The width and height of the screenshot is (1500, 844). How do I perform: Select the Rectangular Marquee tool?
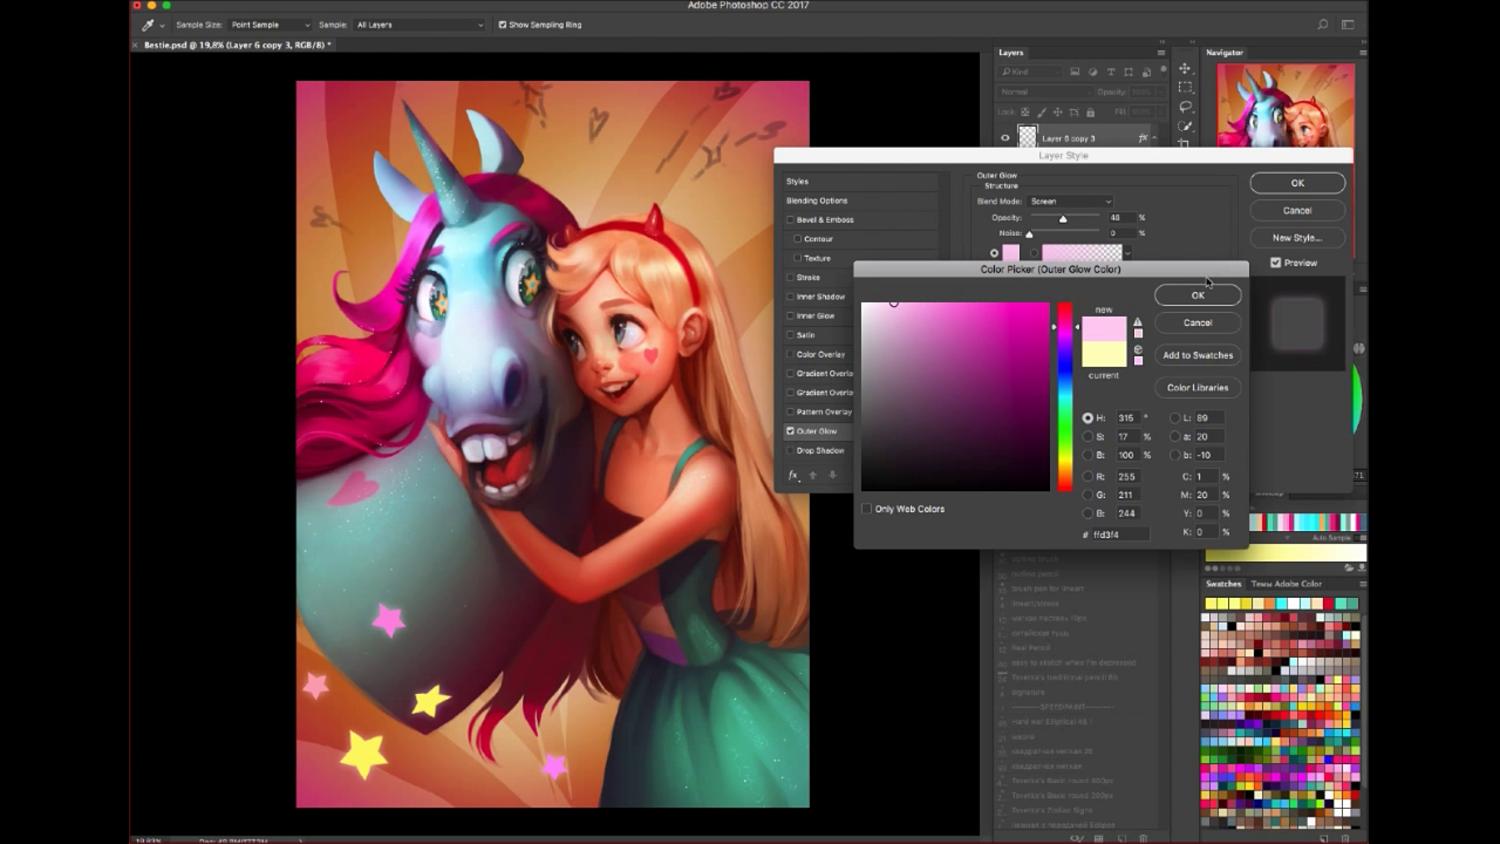coord(1185,87)
